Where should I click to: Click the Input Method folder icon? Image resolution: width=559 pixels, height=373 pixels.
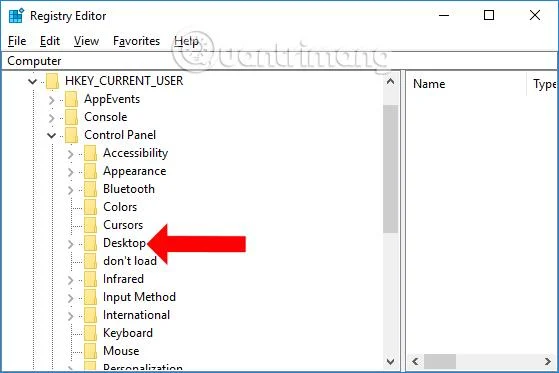90,297
